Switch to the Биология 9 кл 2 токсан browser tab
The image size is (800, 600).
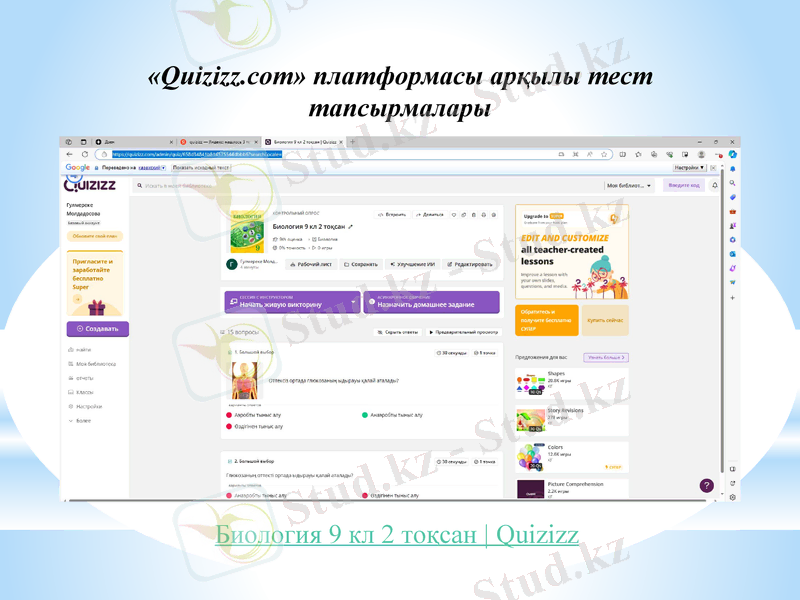(300, 141)
